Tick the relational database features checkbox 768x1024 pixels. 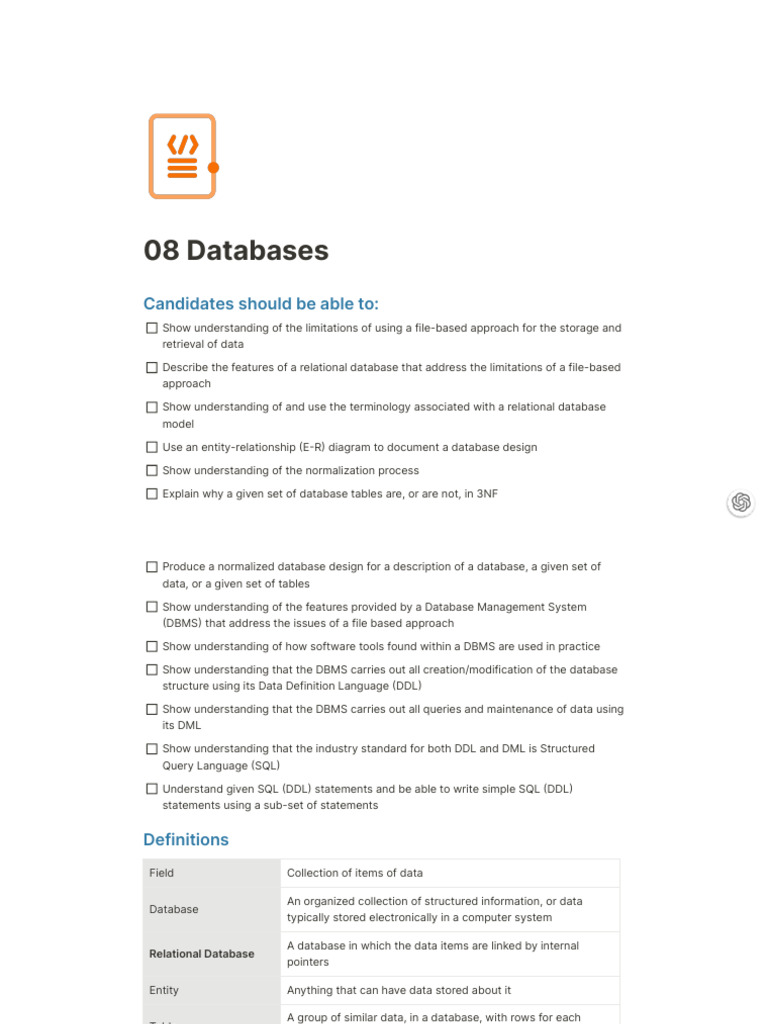tap(152, 367)
